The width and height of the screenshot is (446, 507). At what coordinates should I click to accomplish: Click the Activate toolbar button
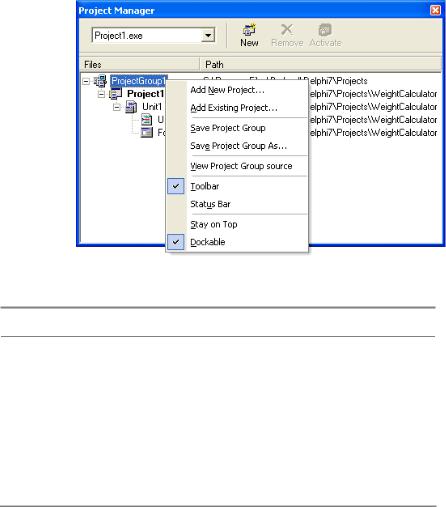click(x=325, y=35)
